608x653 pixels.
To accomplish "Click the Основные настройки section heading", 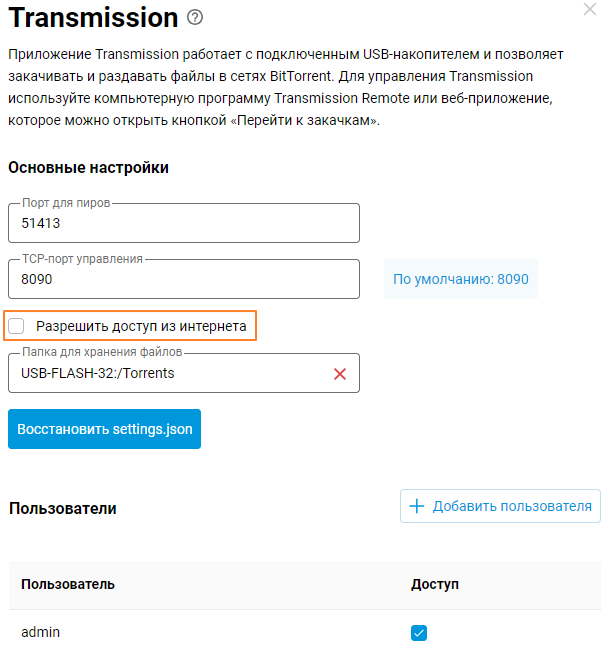I will coord(89,168).
